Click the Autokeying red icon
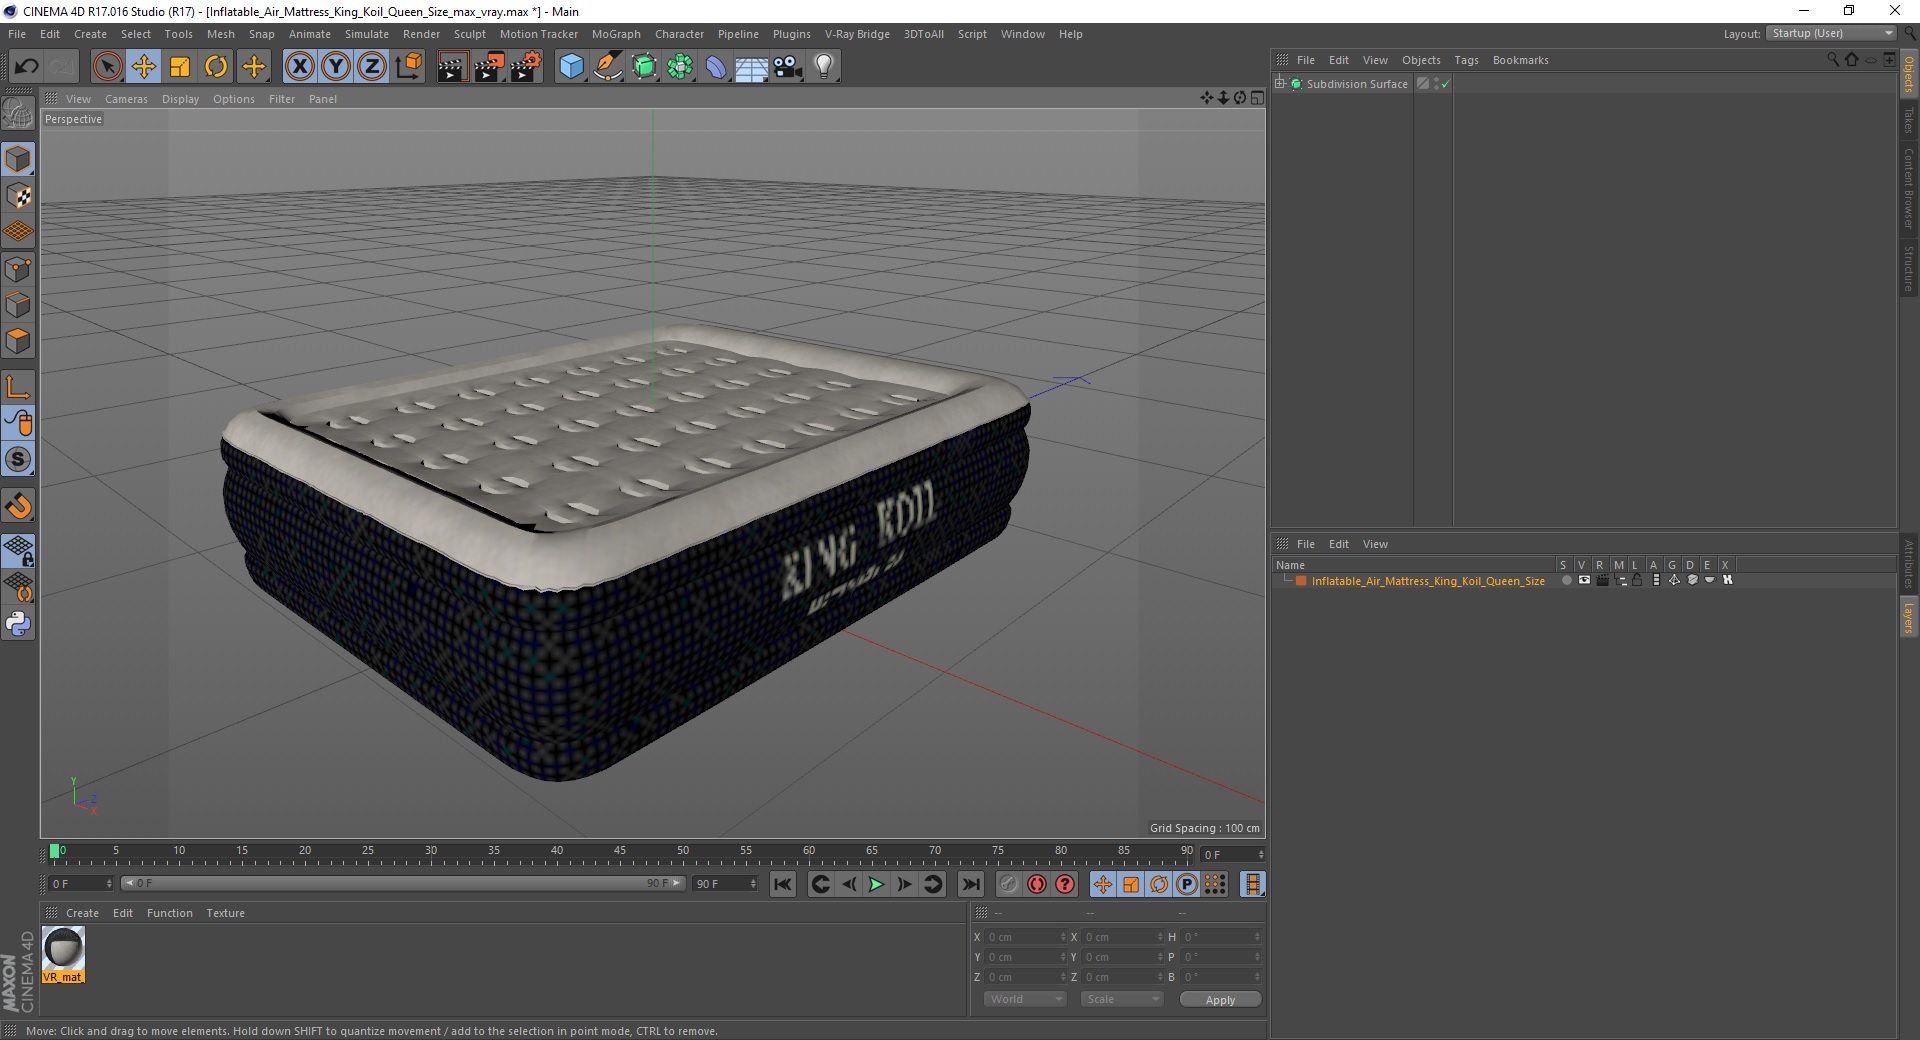1920x1040 pixels. pyautogui.click(x=1037, y=884)
